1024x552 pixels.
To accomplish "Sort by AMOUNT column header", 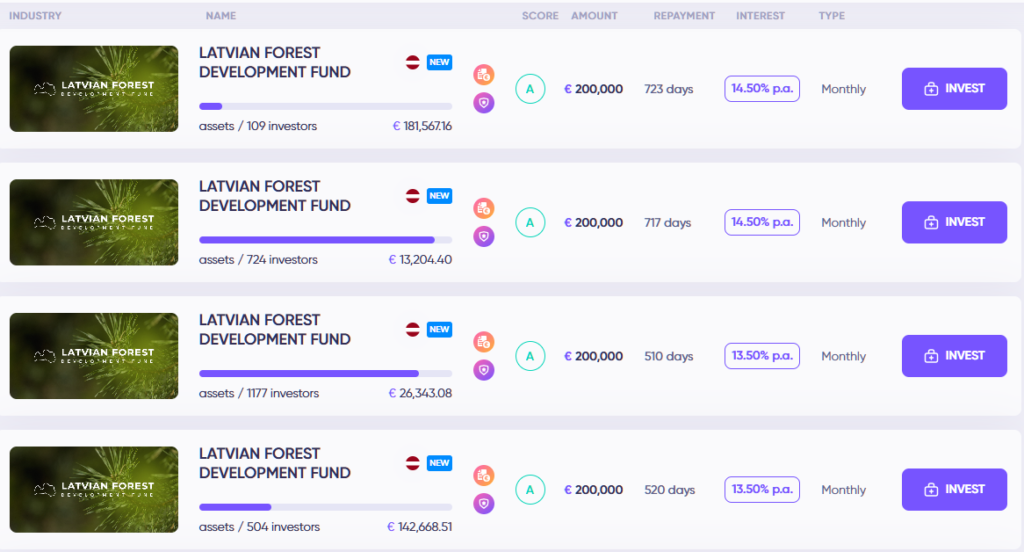I will tap(594, 16).
